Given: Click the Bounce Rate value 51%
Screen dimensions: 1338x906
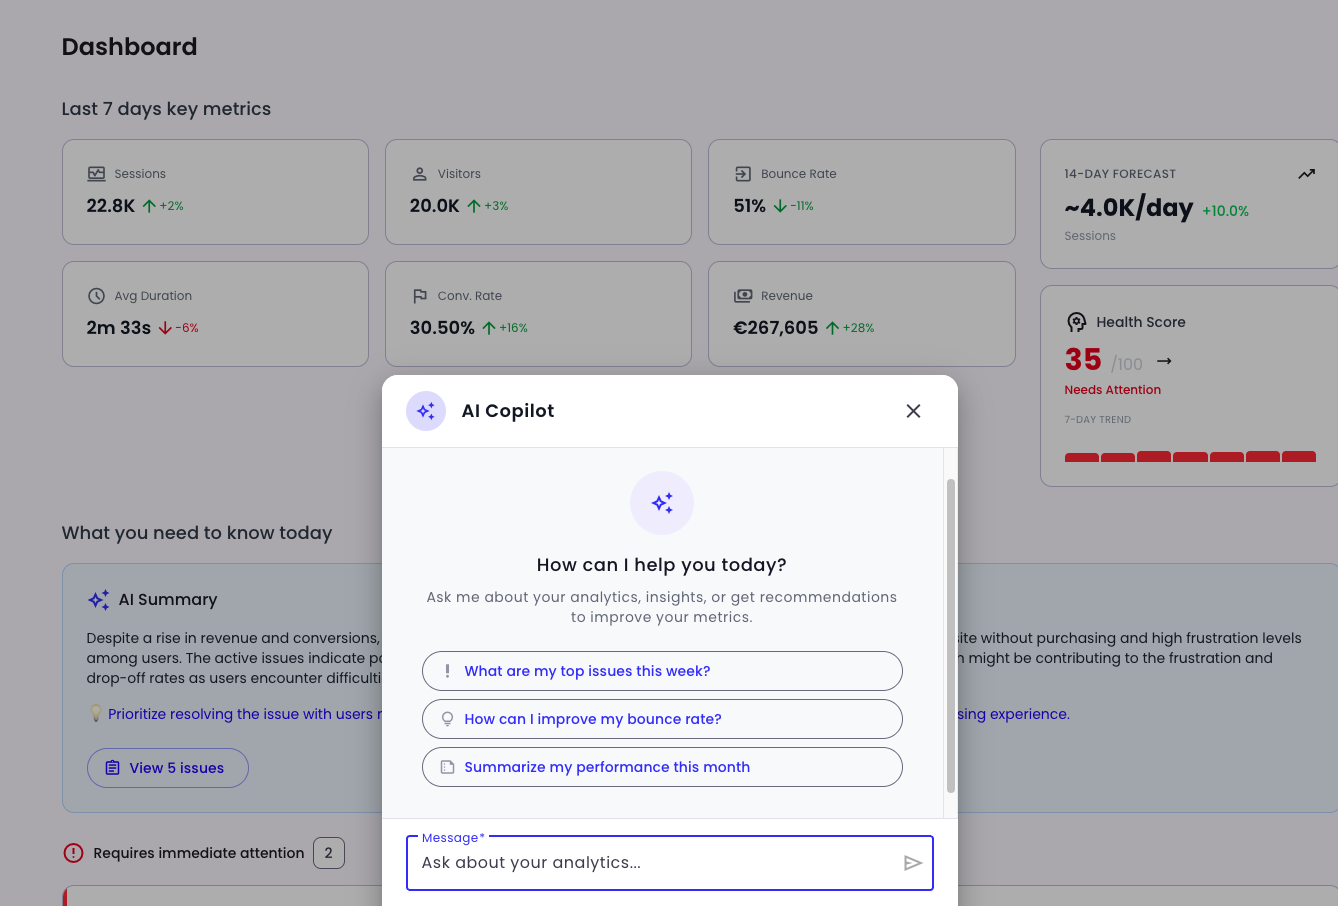Looking at the screenshot, I should (750, 206).
